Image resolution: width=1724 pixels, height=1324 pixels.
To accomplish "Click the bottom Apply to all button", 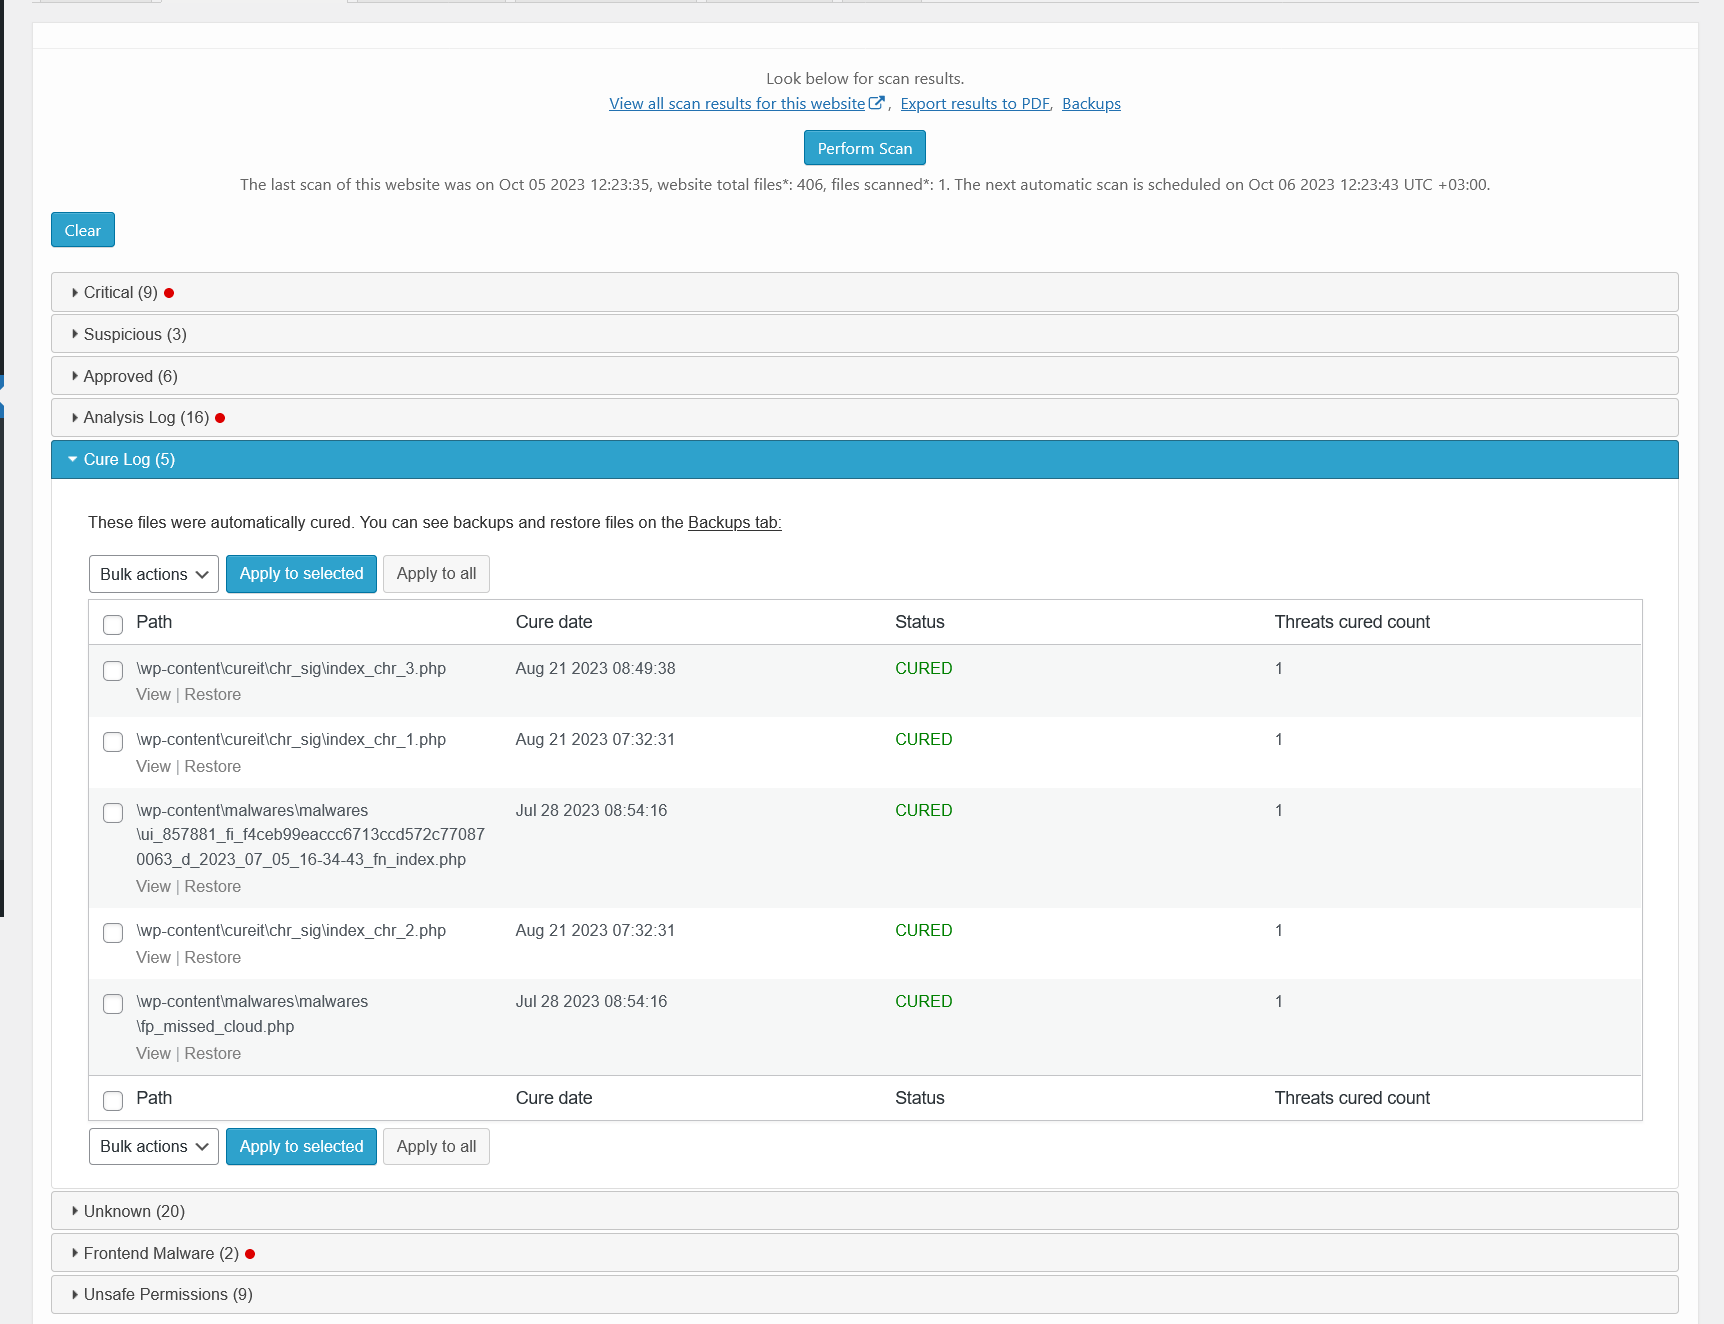I will click(x=436, y=1146).
